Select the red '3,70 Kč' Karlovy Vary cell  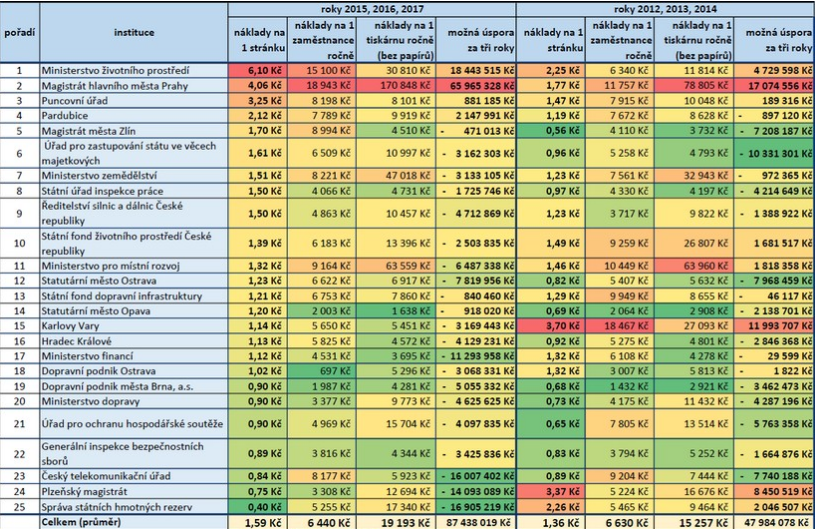tap(551, 326)
